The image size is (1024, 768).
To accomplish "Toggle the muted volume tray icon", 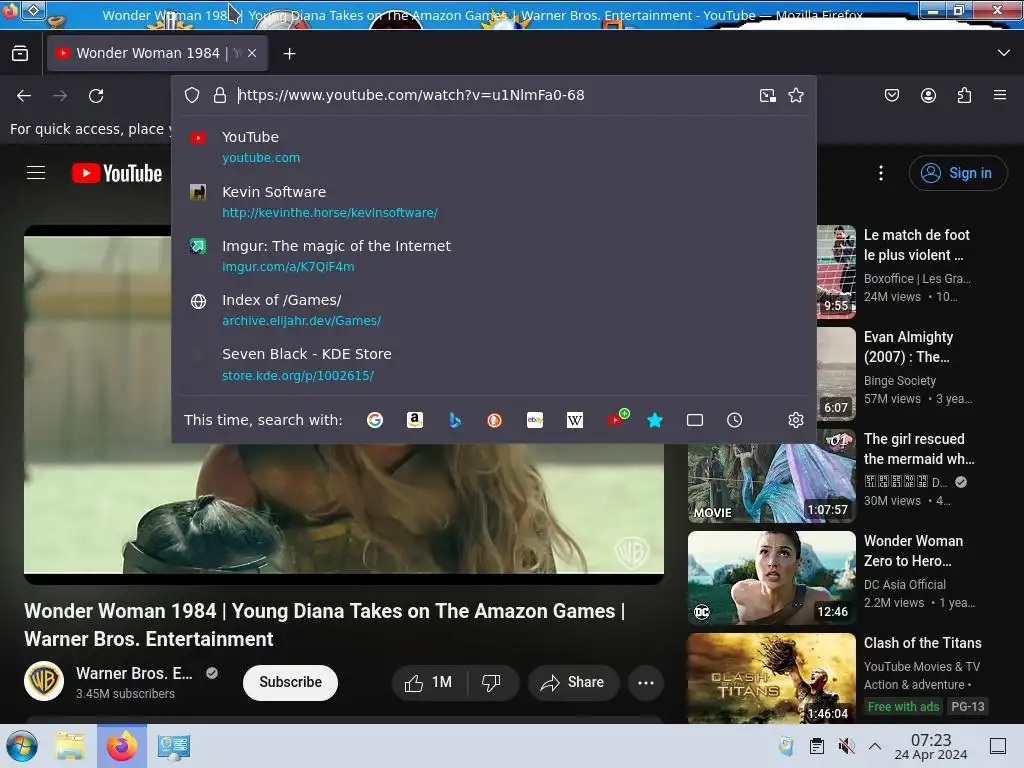I will (846, 746).
